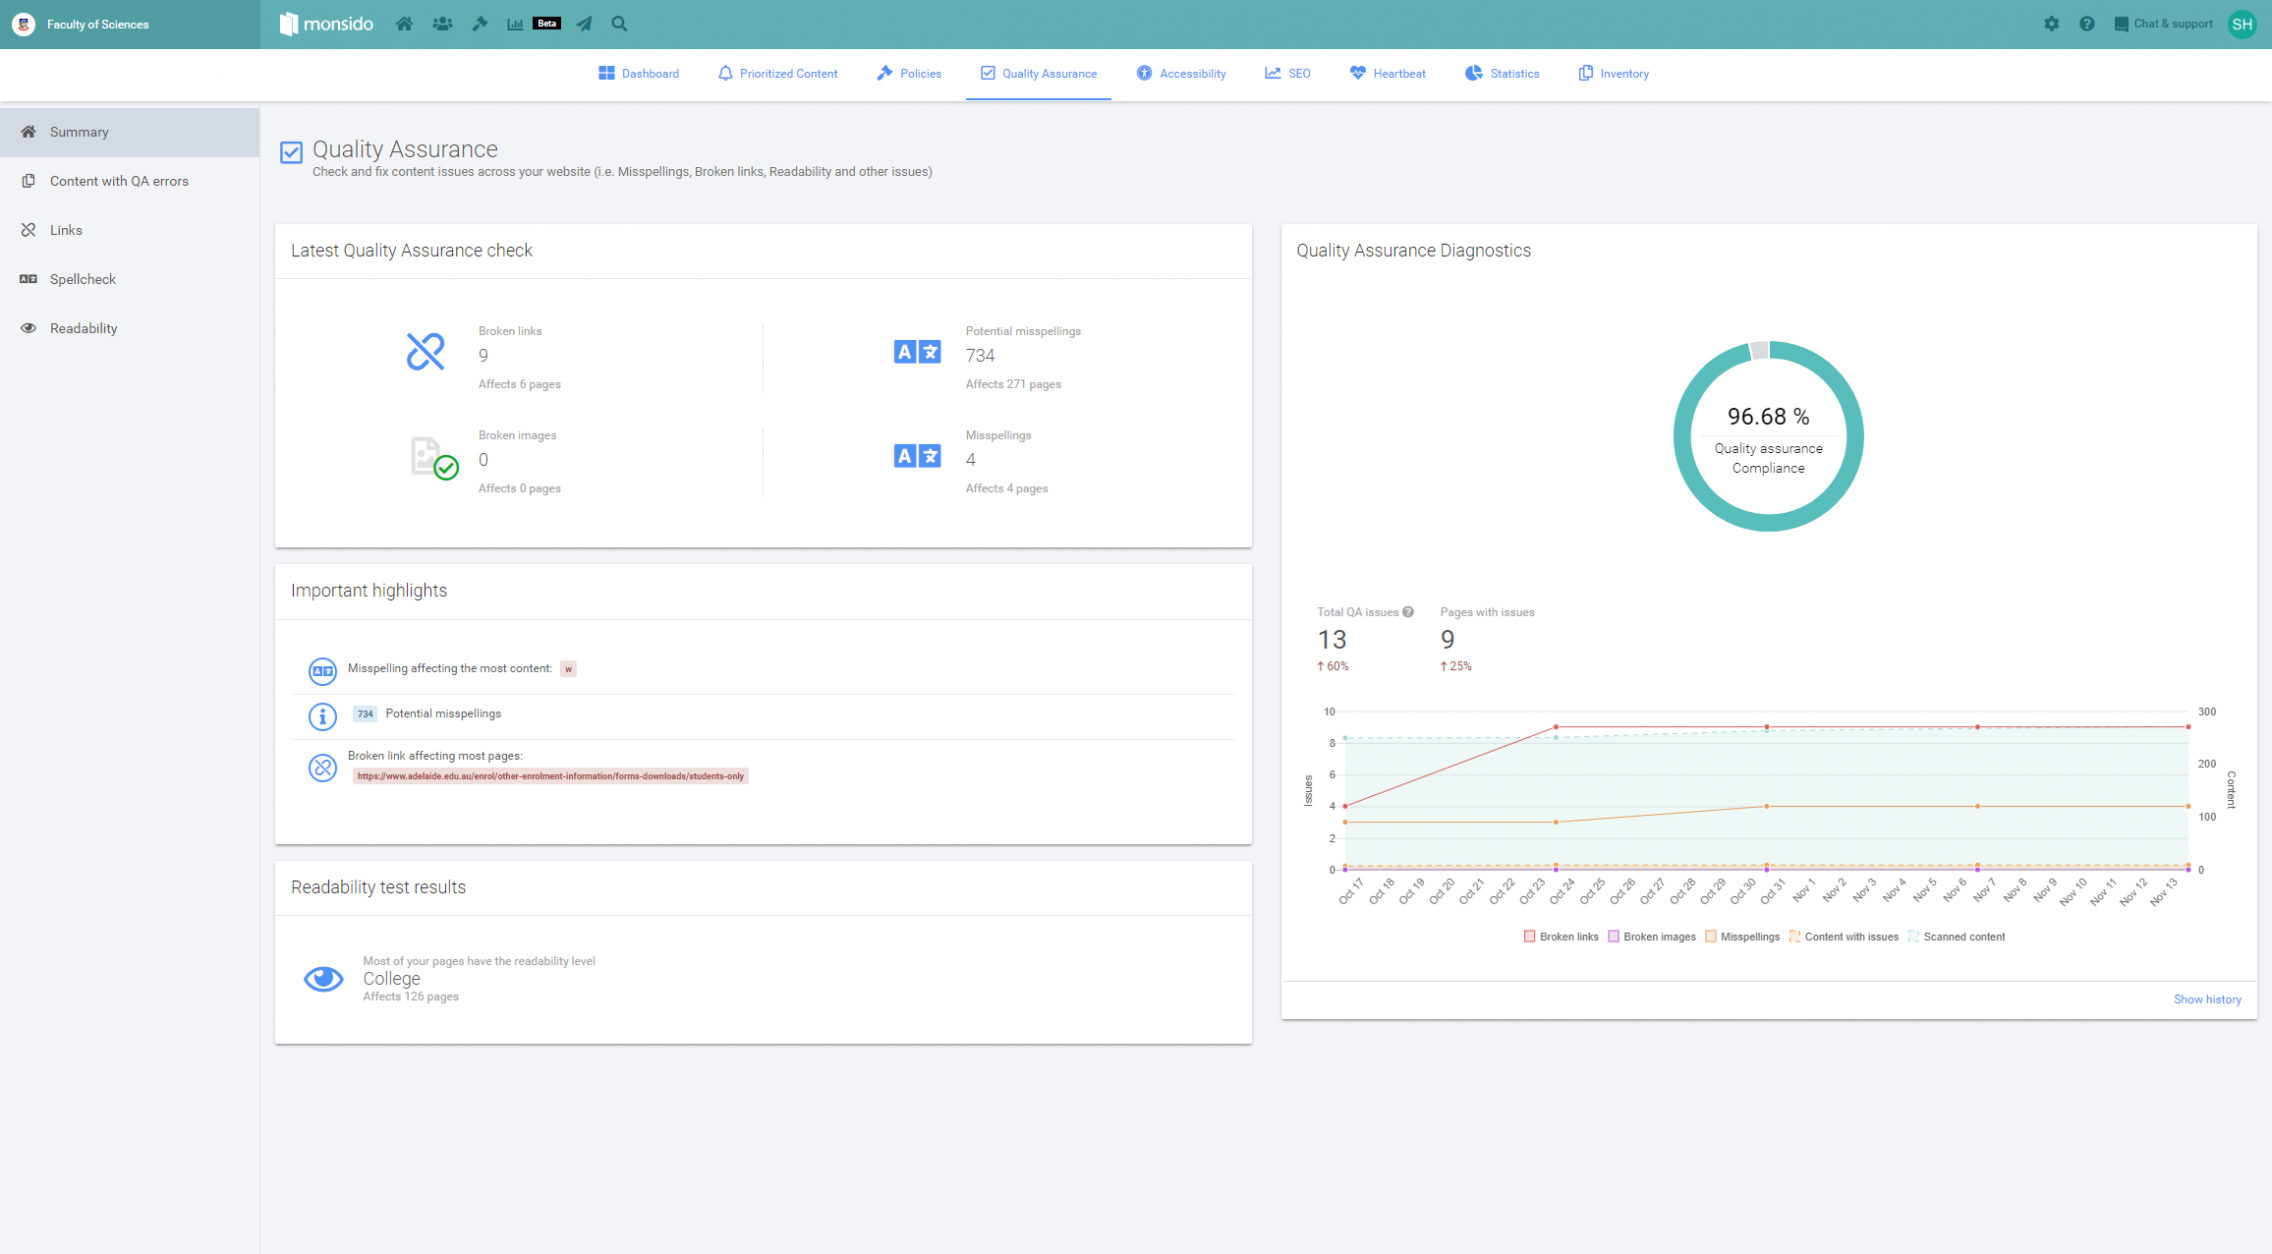Click the 96.68% compliance donut chart
The image size is (2272, 1254).
(x=1767, y=436)
